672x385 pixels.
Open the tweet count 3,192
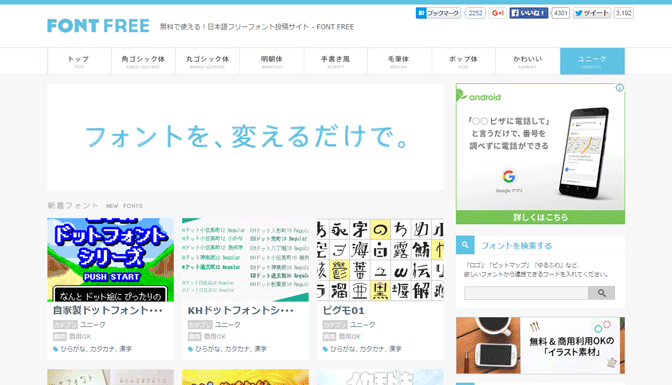pos(624,13)
